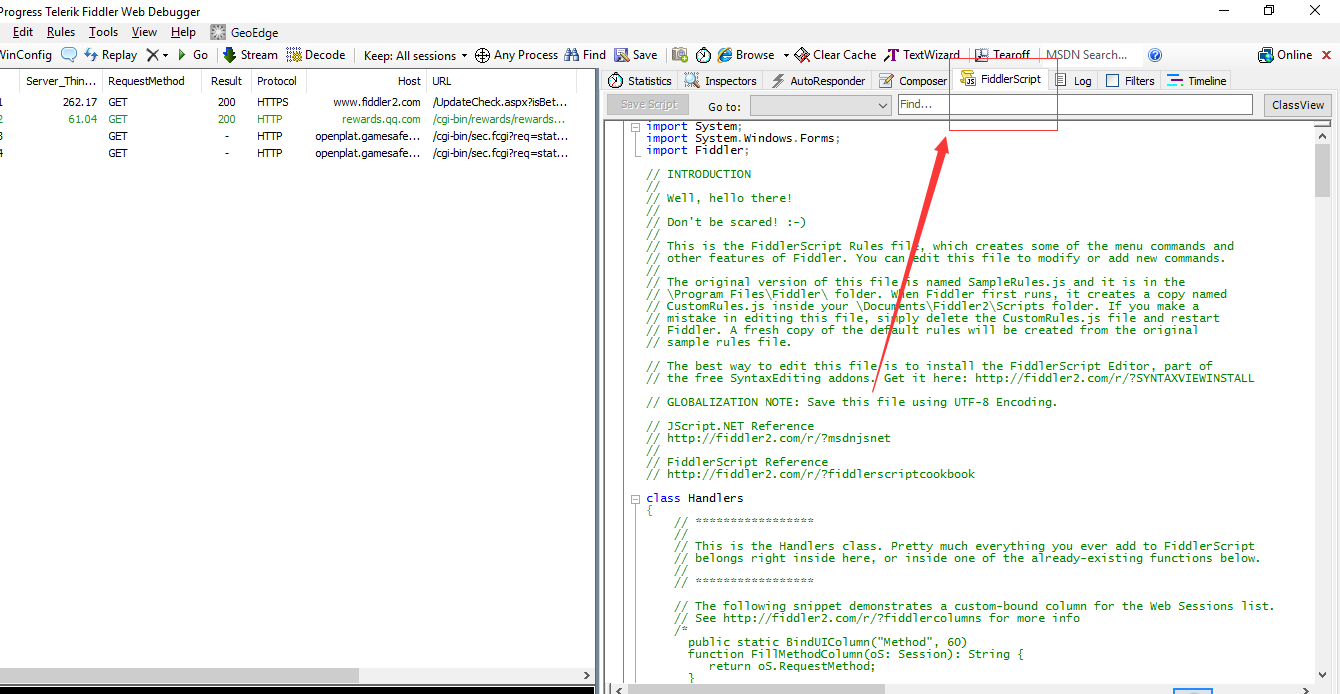
Task: Toggle Stream mode in toolbar
Action: click(x=250, y=55)
